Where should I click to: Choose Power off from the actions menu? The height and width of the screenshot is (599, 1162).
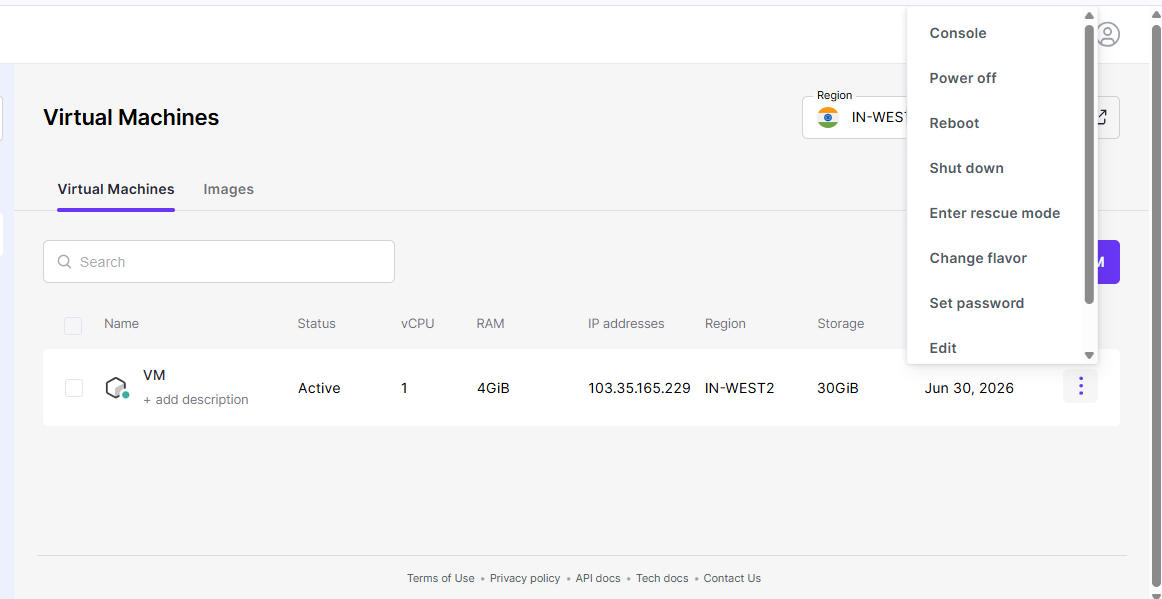(963, 78)
